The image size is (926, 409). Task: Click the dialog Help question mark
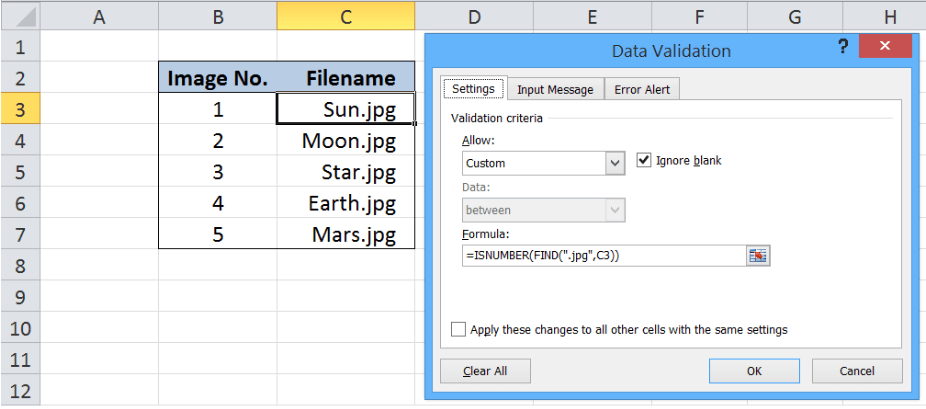pyautogui.click(x=845, y=48)
